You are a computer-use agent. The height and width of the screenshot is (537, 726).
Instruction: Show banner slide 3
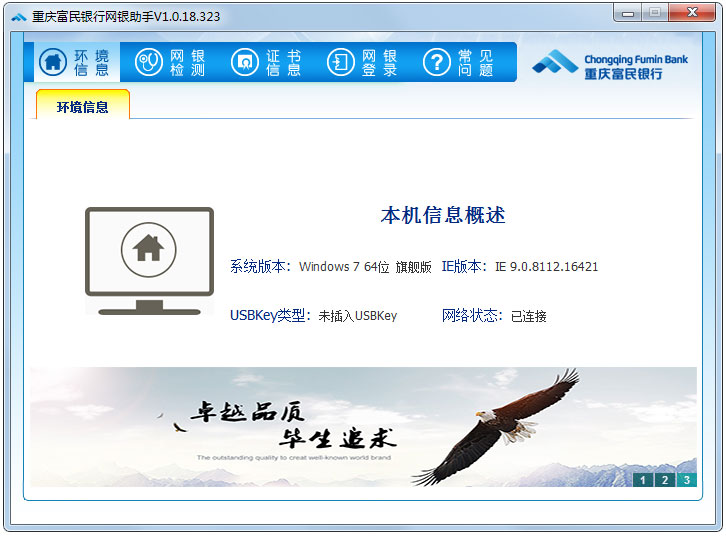[x=687, y=480]
